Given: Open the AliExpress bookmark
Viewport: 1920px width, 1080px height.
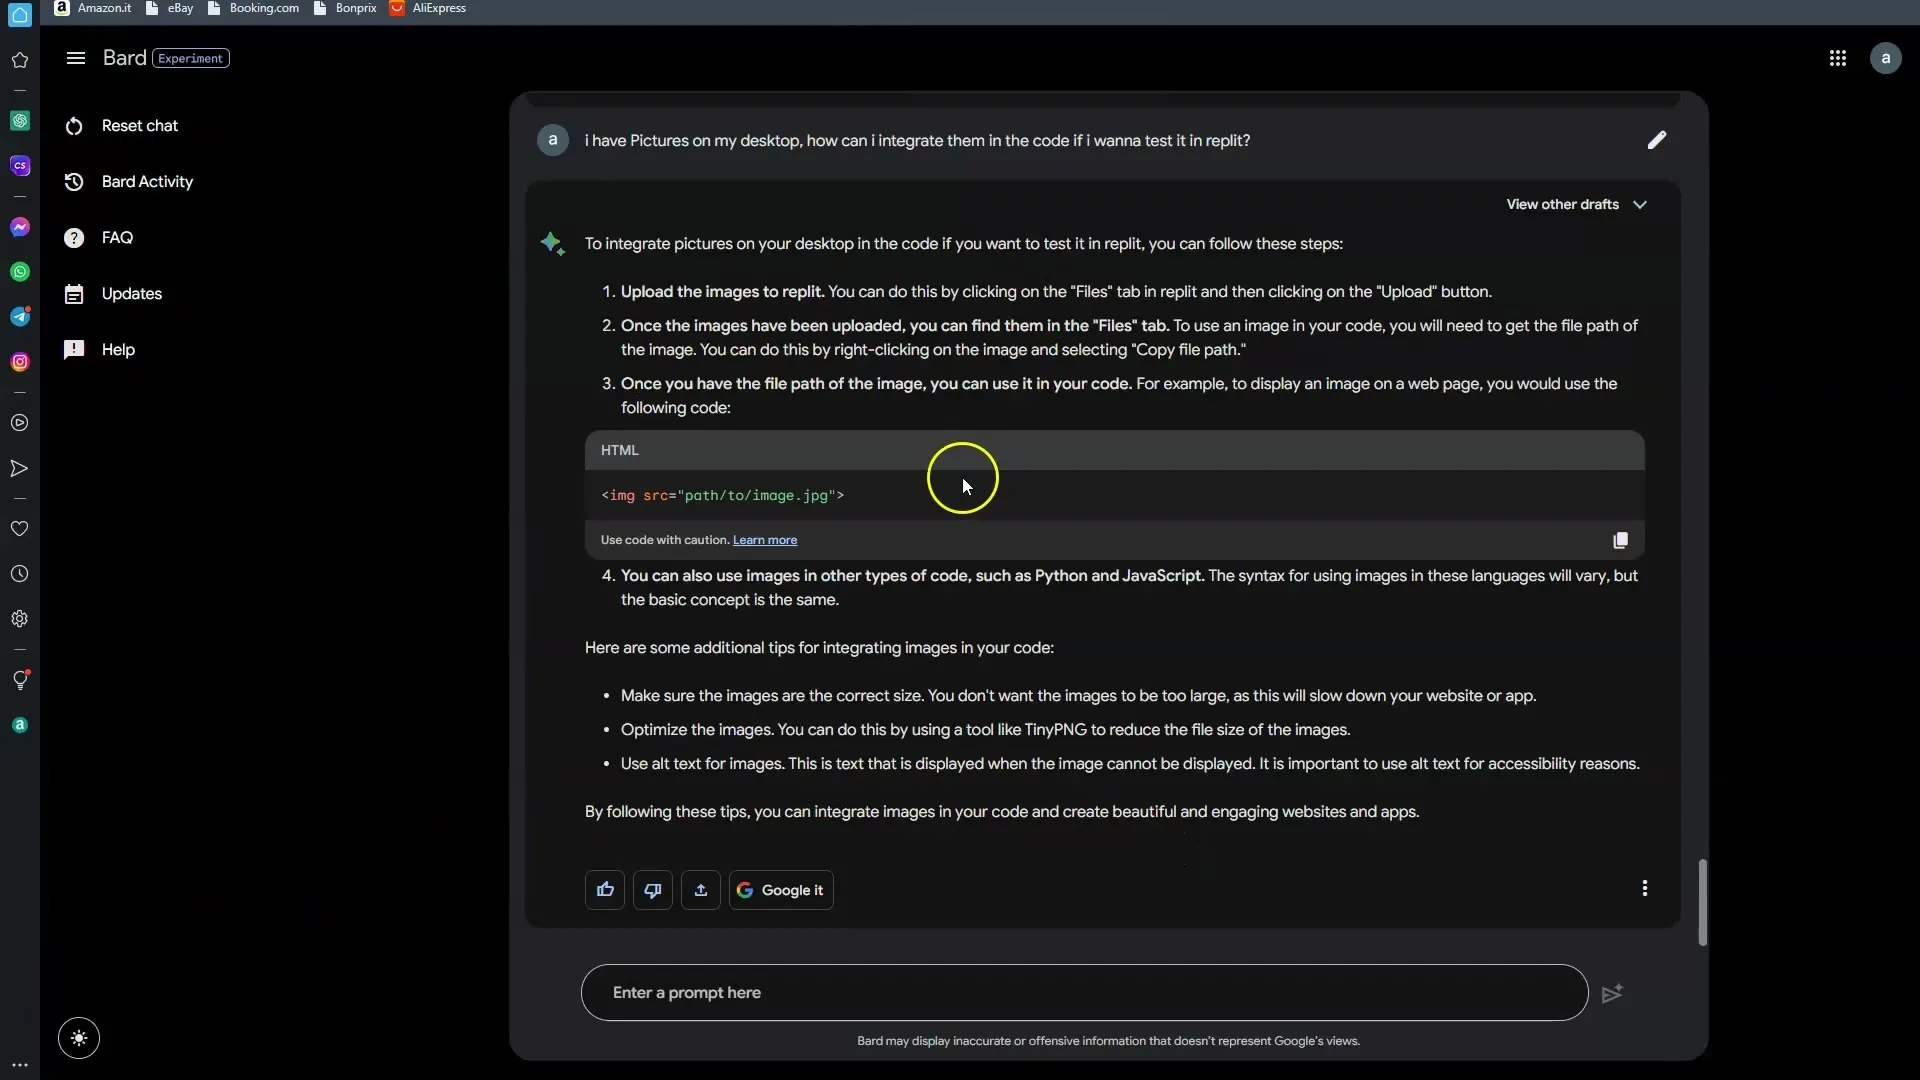Looking at the screenshot, I should [x=428, y=8].
